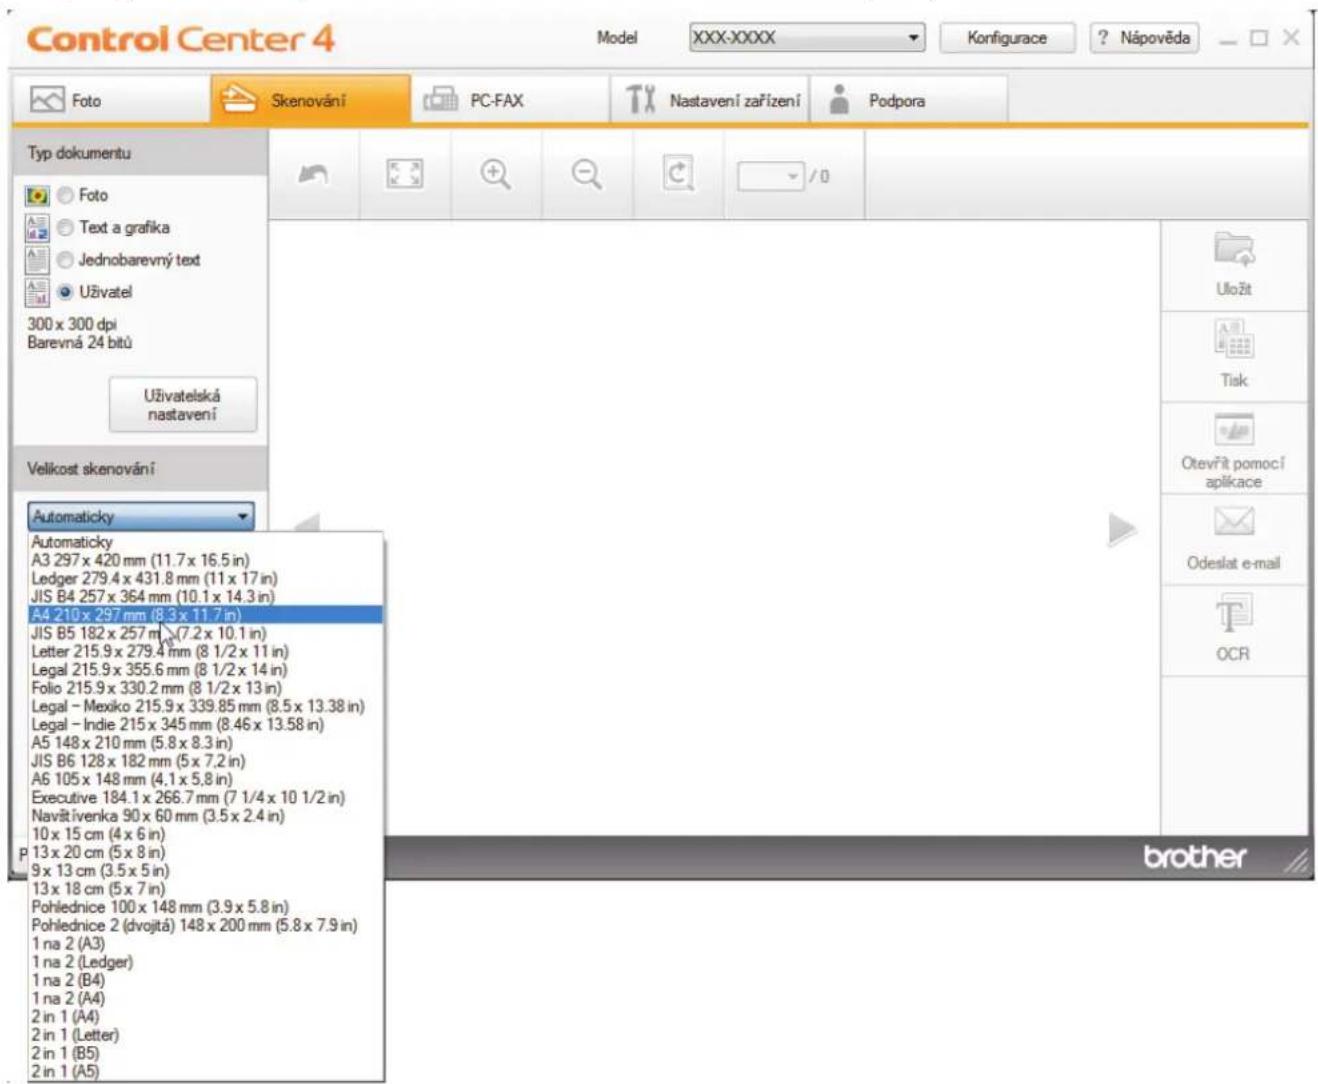The image size is (1318, 1084).
Task: Click the zoom in magnifier icon
Action: coord(496,175)
